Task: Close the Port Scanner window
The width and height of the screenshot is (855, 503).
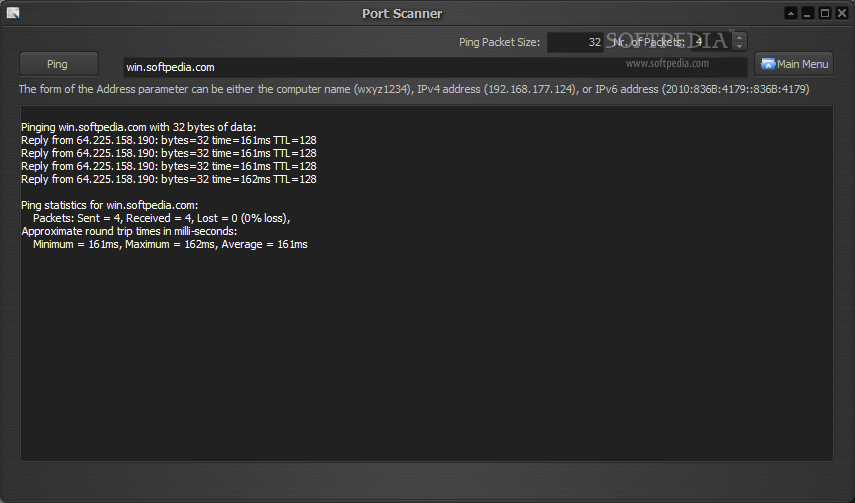Action: click(x=842, y=14)
